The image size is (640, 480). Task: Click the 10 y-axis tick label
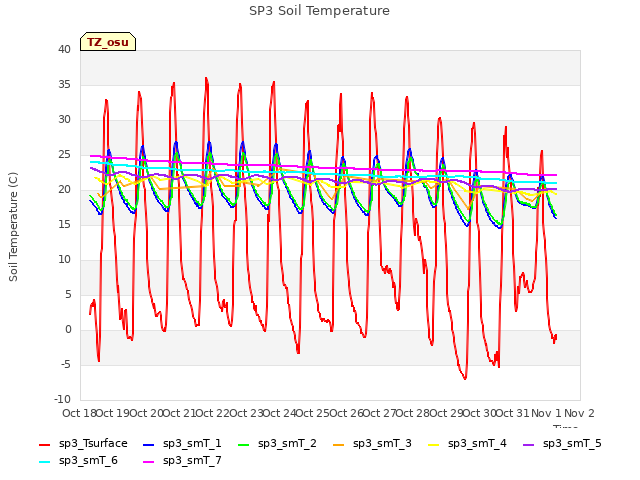tap(64, 260)
